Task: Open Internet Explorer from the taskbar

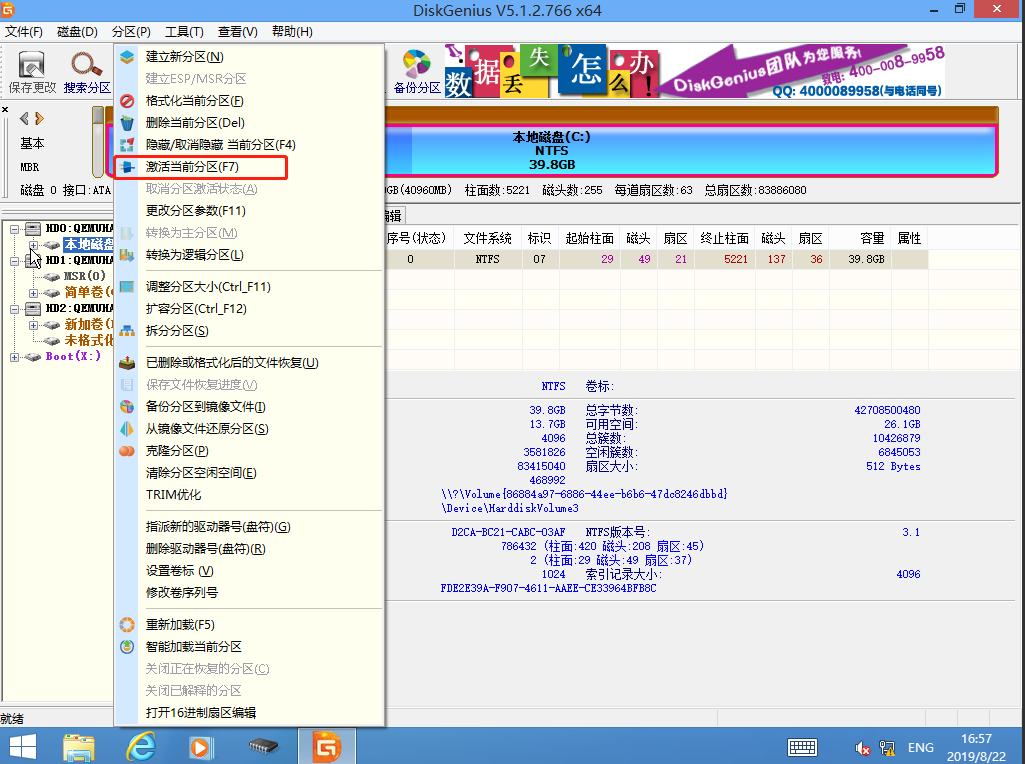Action: point(141,746)
